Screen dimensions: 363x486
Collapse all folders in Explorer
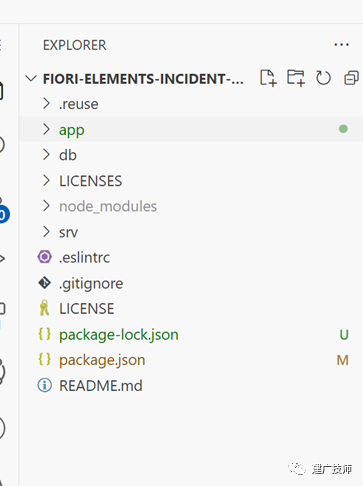[351, 78]
